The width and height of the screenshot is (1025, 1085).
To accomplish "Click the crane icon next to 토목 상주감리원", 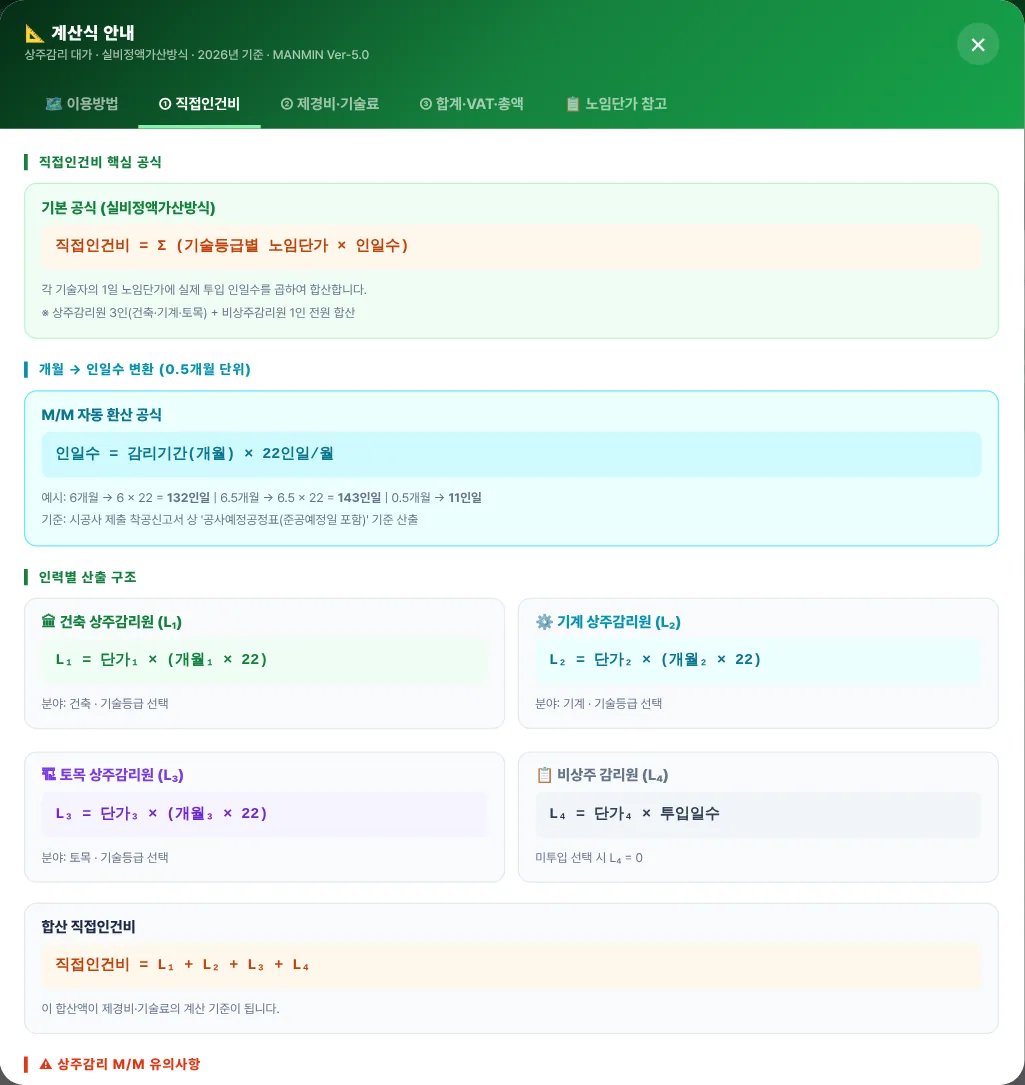I will point(48,774).
